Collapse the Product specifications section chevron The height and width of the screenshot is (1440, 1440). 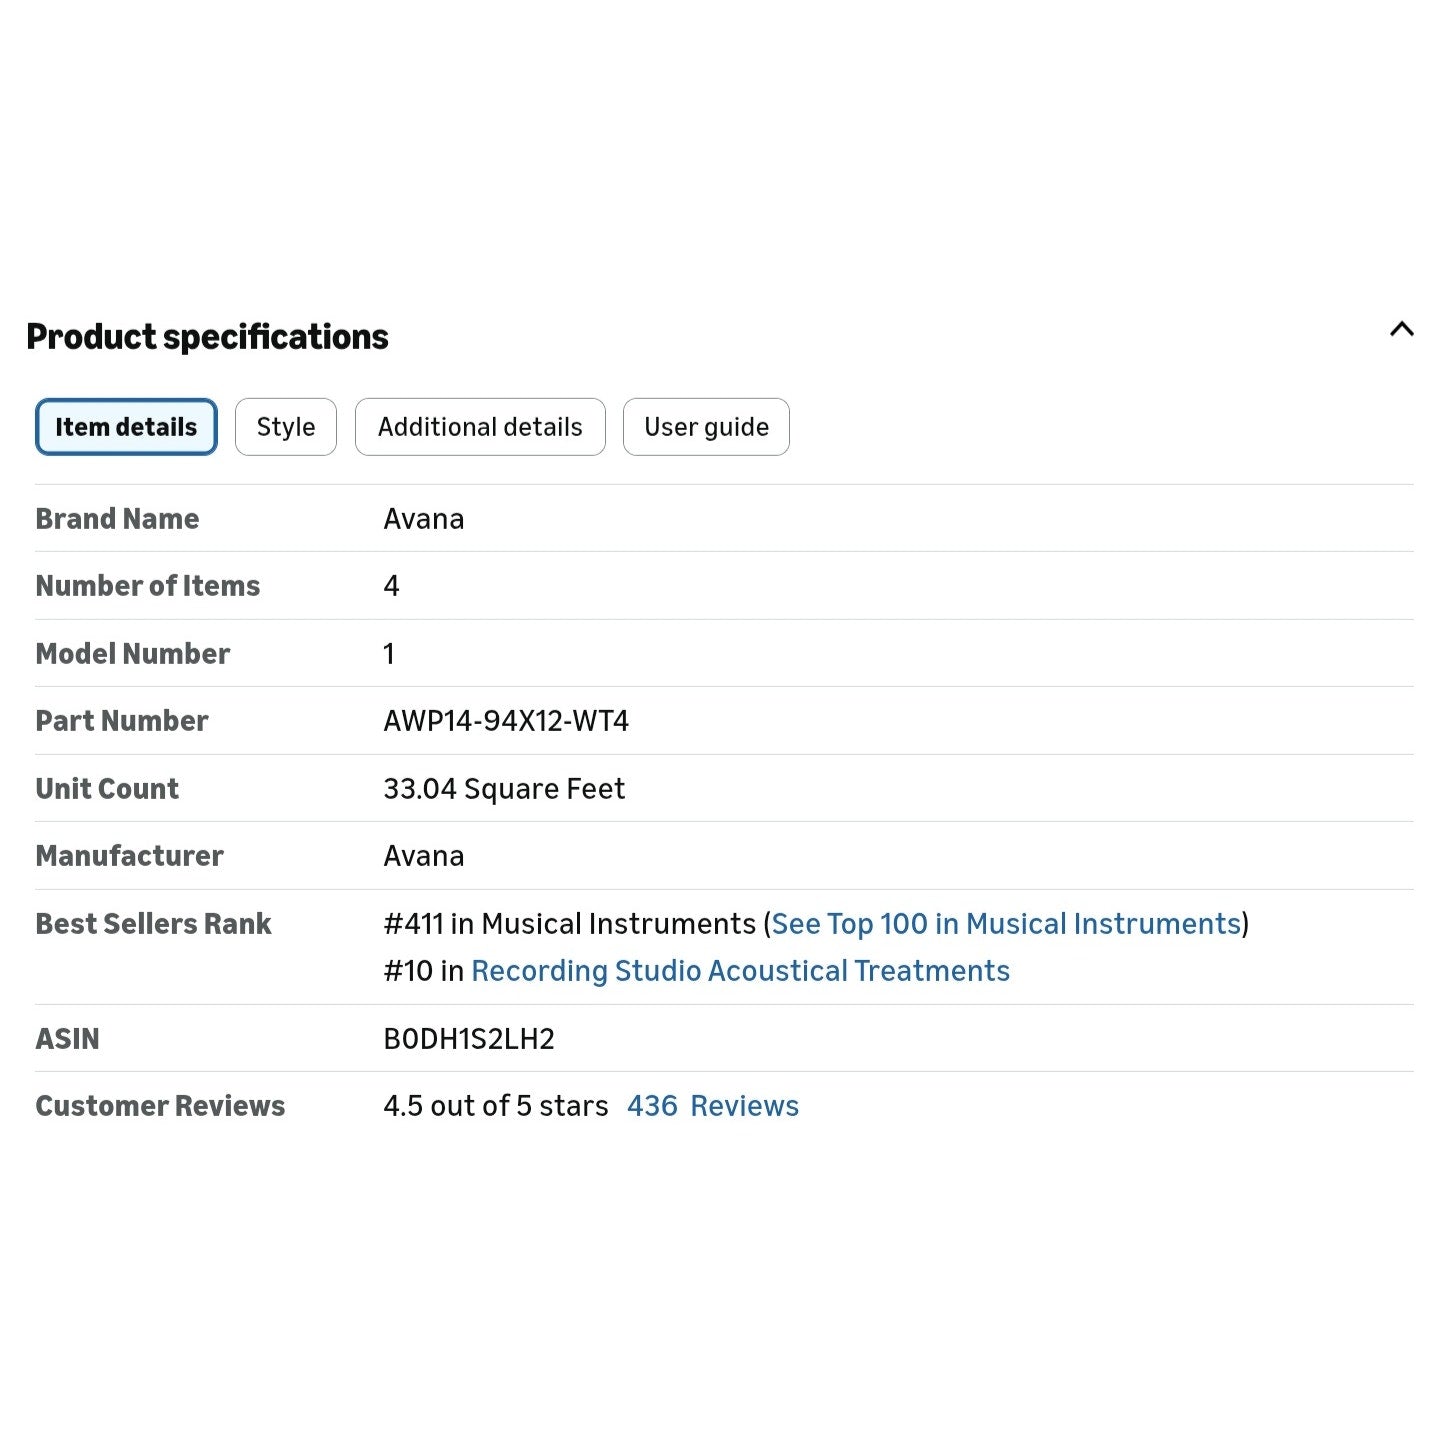point(1401,329)
